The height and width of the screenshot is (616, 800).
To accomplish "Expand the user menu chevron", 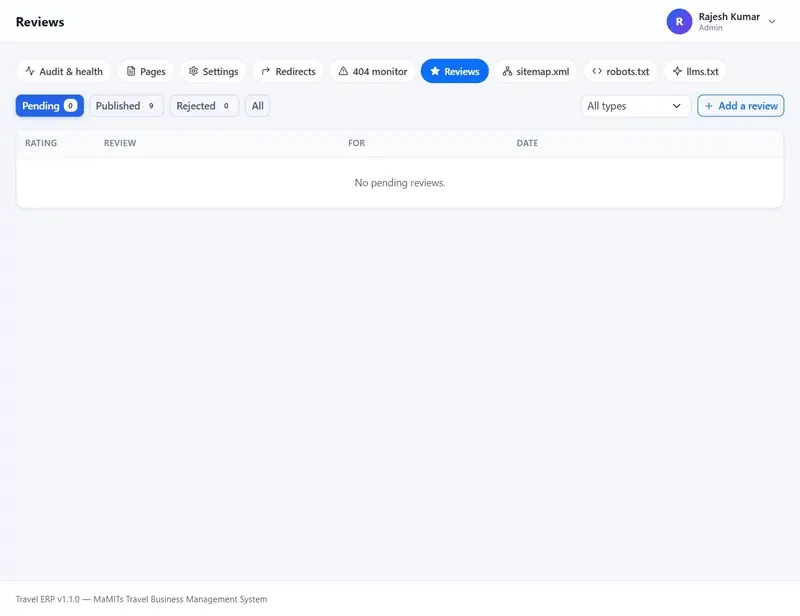I will tap(772, 21).
